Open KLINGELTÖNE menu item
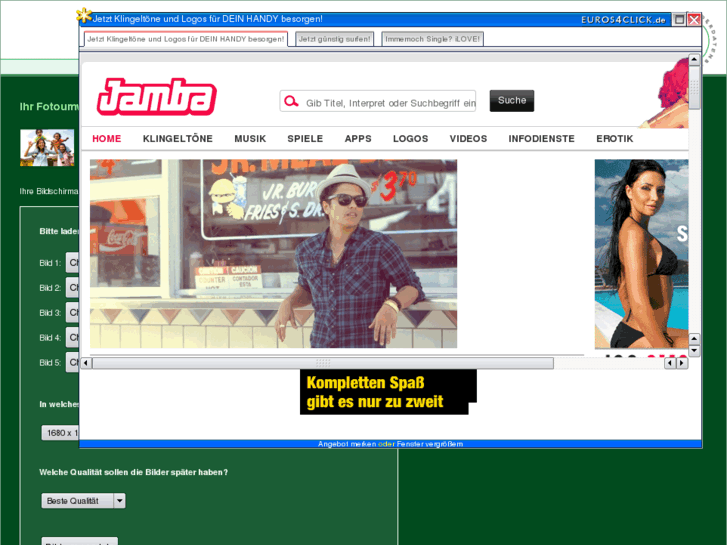 coord(178,139)
